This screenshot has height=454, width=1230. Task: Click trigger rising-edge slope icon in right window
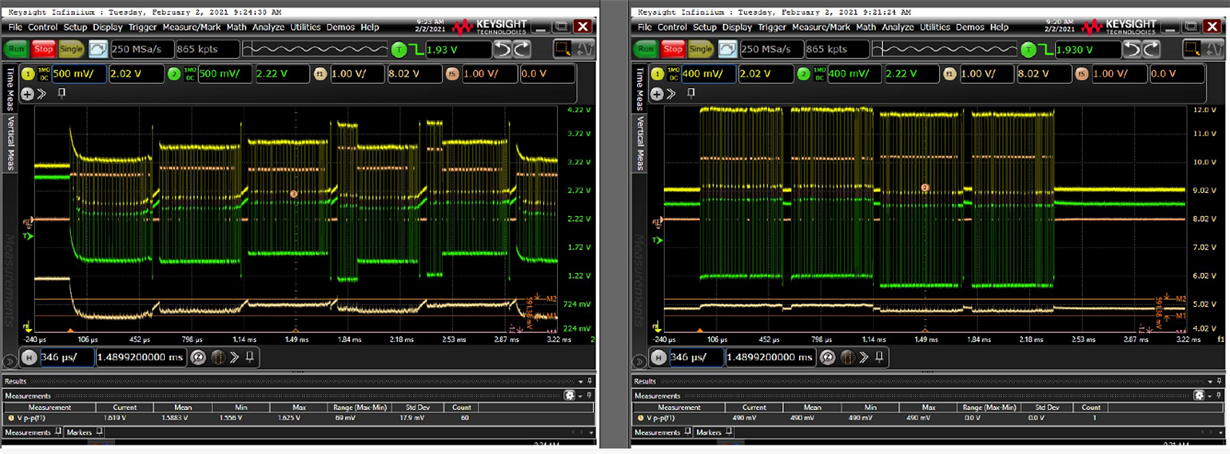(1046, 49)
